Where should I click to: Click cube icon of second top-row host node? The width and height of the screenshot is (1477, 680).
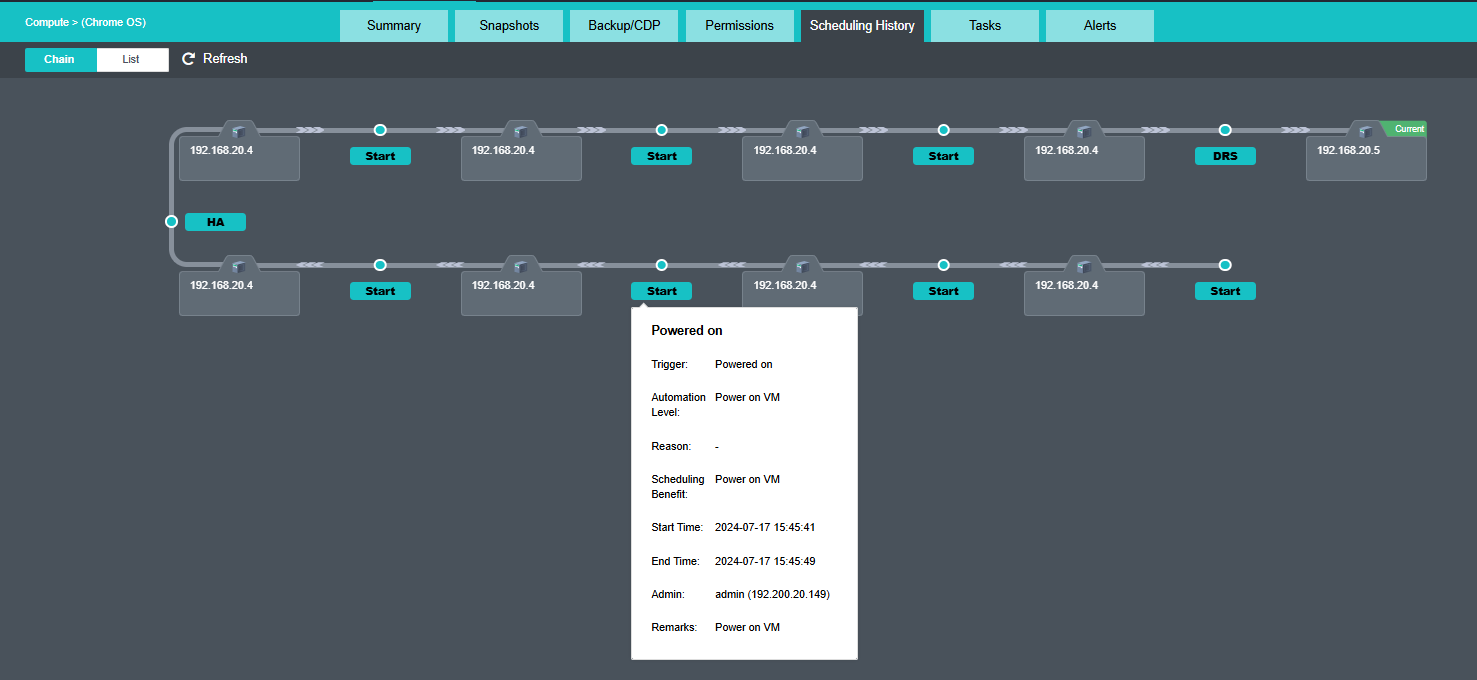click(521, 132)
